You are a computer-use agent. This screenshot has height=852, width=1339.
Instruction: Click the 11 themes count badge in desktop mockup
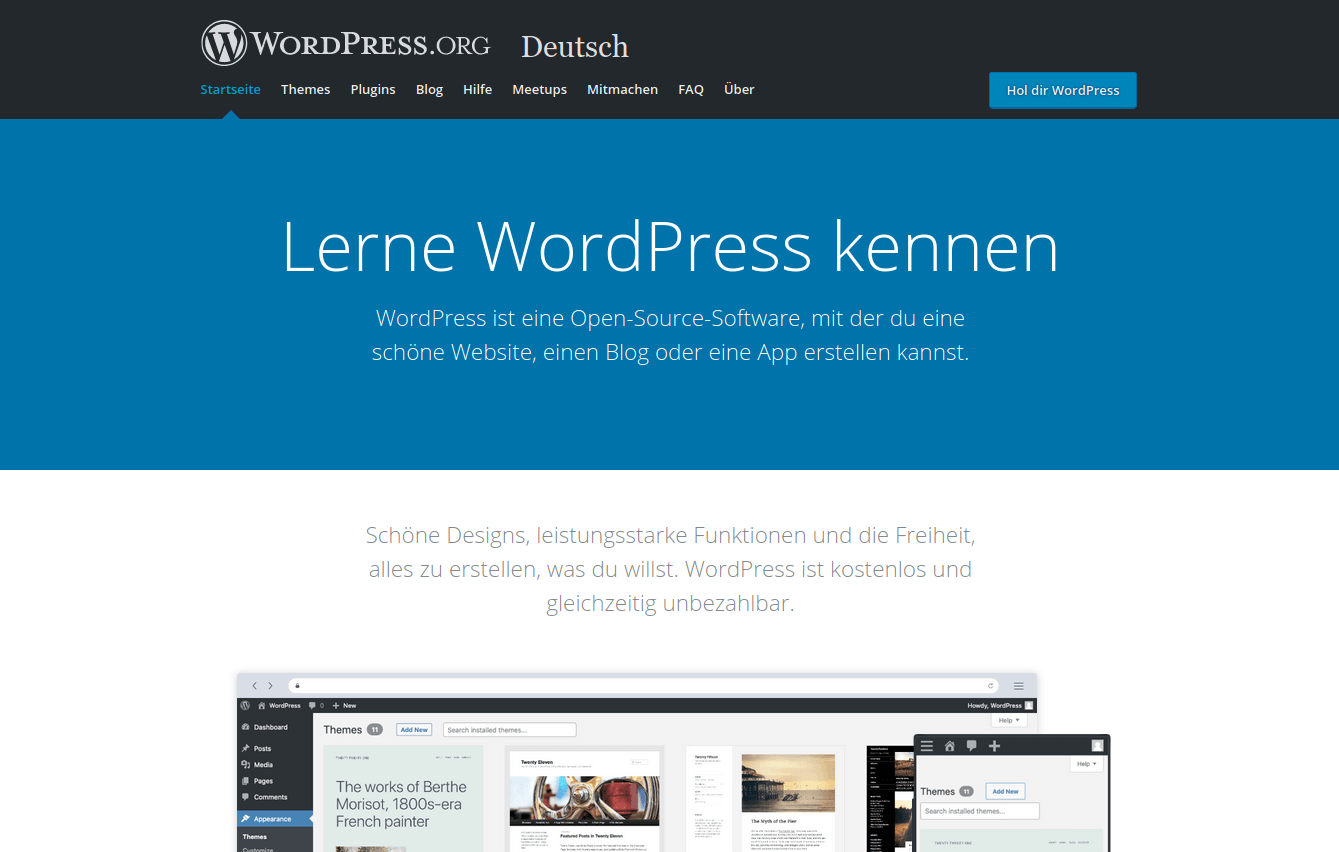point(375,730)
